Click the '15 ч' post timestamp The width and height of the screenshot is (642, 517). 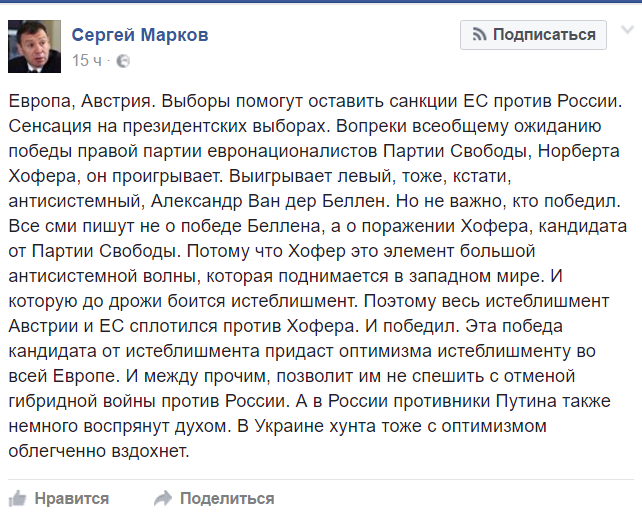(x=87, y=61)
